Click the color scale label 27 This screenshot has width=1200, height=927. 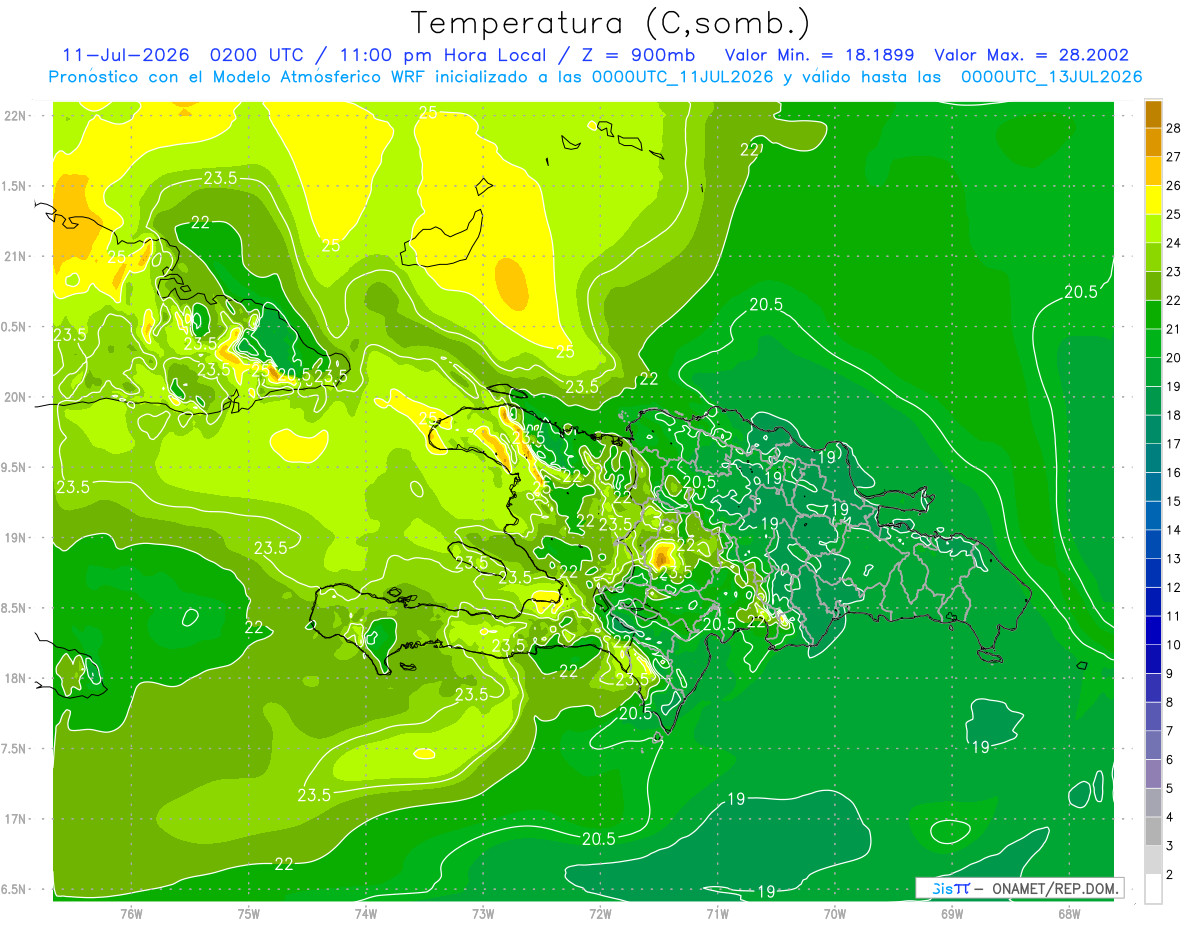[x=1174, y=157]
